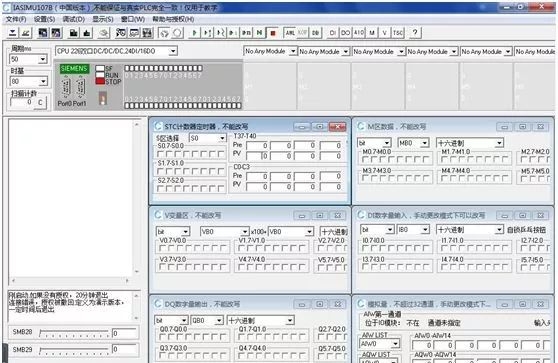
Task: Click the circle-shaped toolbar icon
Action: (x=177, y=33)
